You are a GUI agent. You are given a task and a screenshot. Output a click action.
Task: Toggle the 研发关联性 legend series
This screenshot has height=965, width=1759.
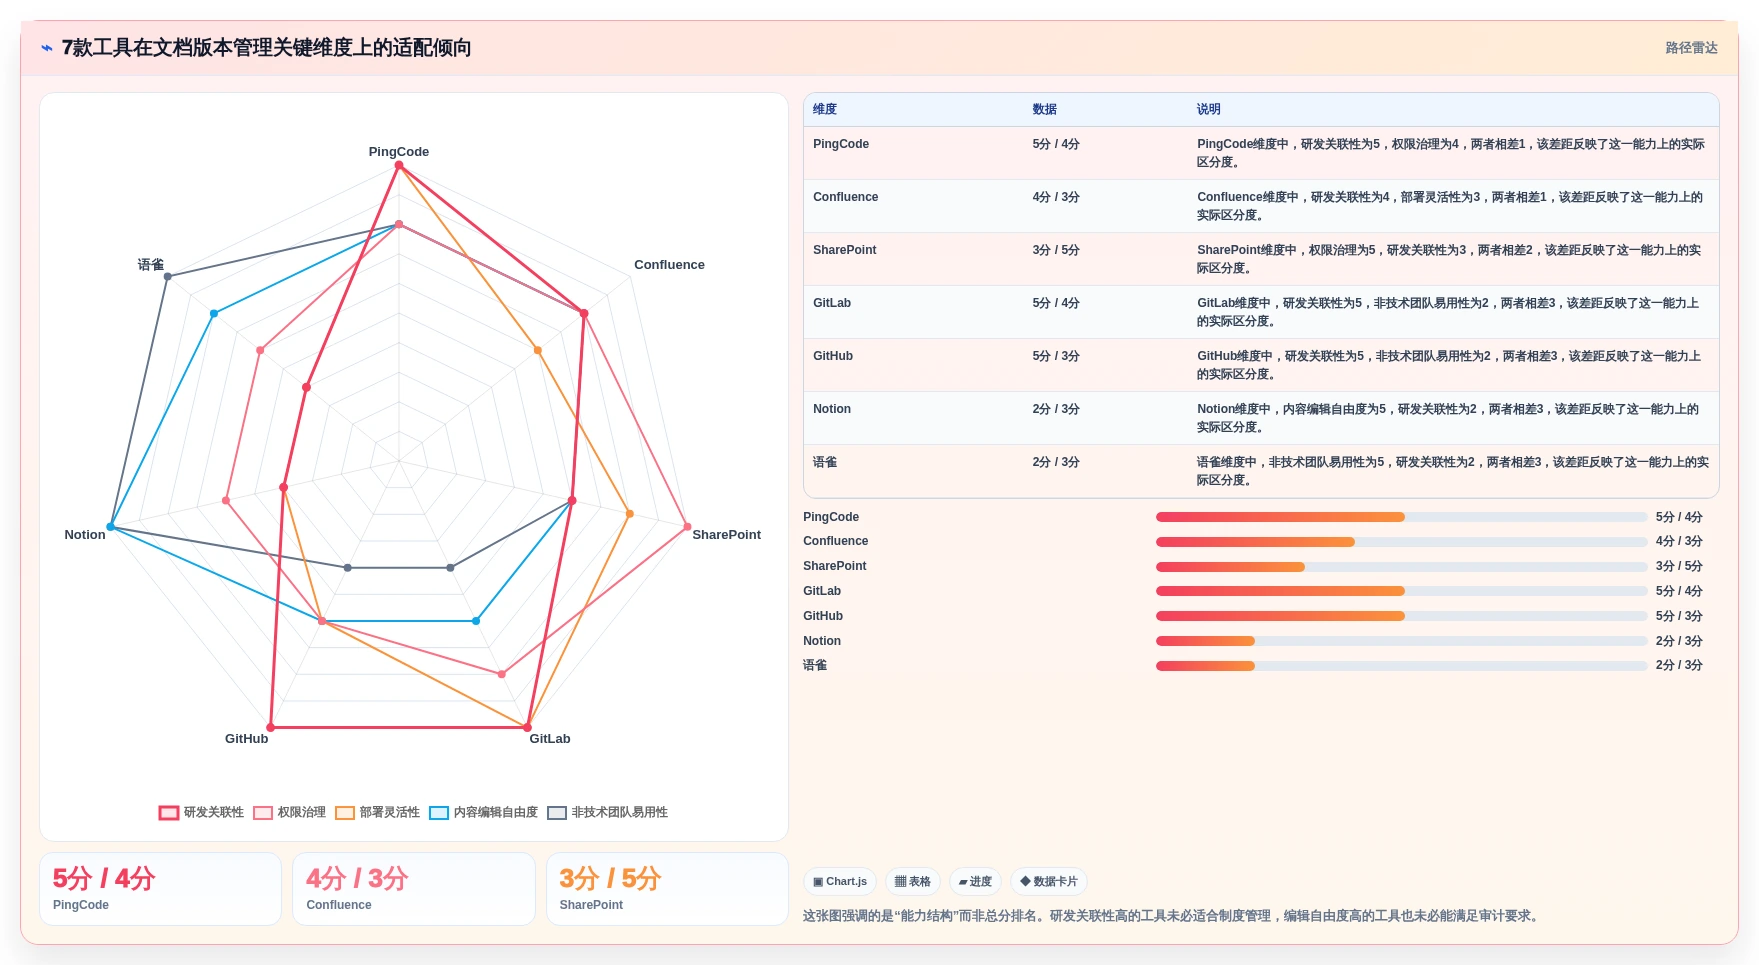point(201,812)
